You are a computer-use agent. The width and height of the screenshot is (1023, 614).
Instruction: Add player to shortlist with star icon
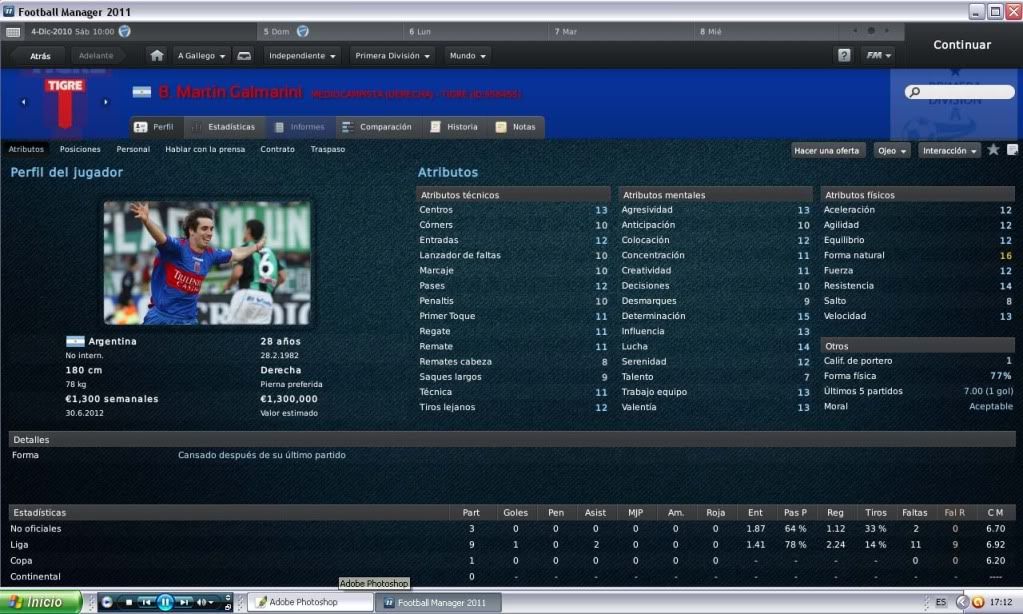[993, 150]
